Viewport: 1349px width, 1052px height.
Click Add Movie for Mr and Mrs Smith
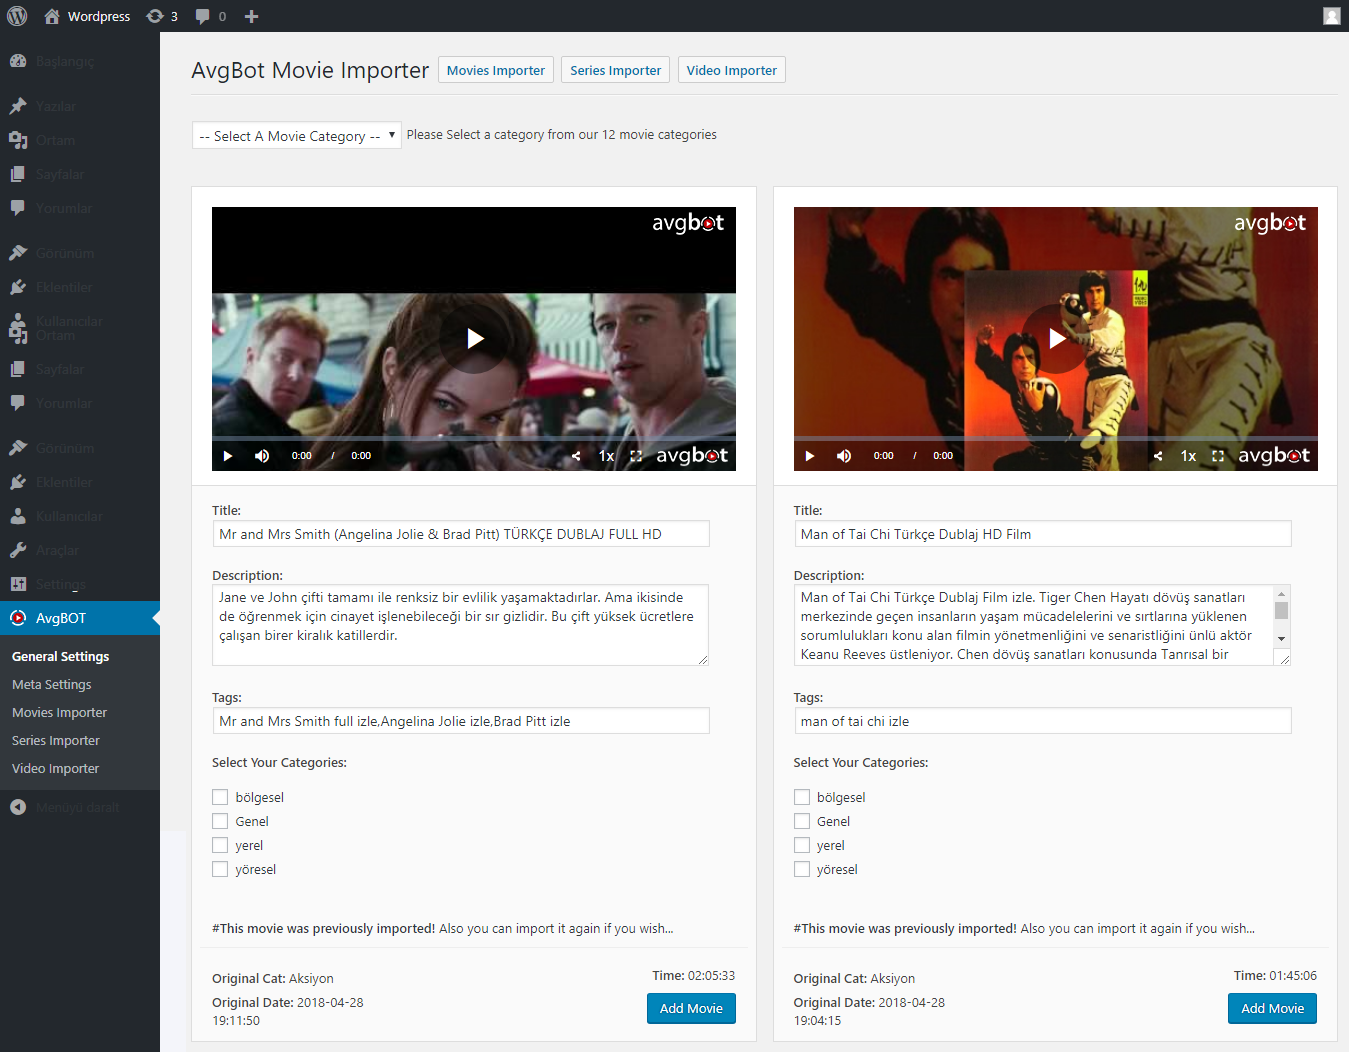691,1008
